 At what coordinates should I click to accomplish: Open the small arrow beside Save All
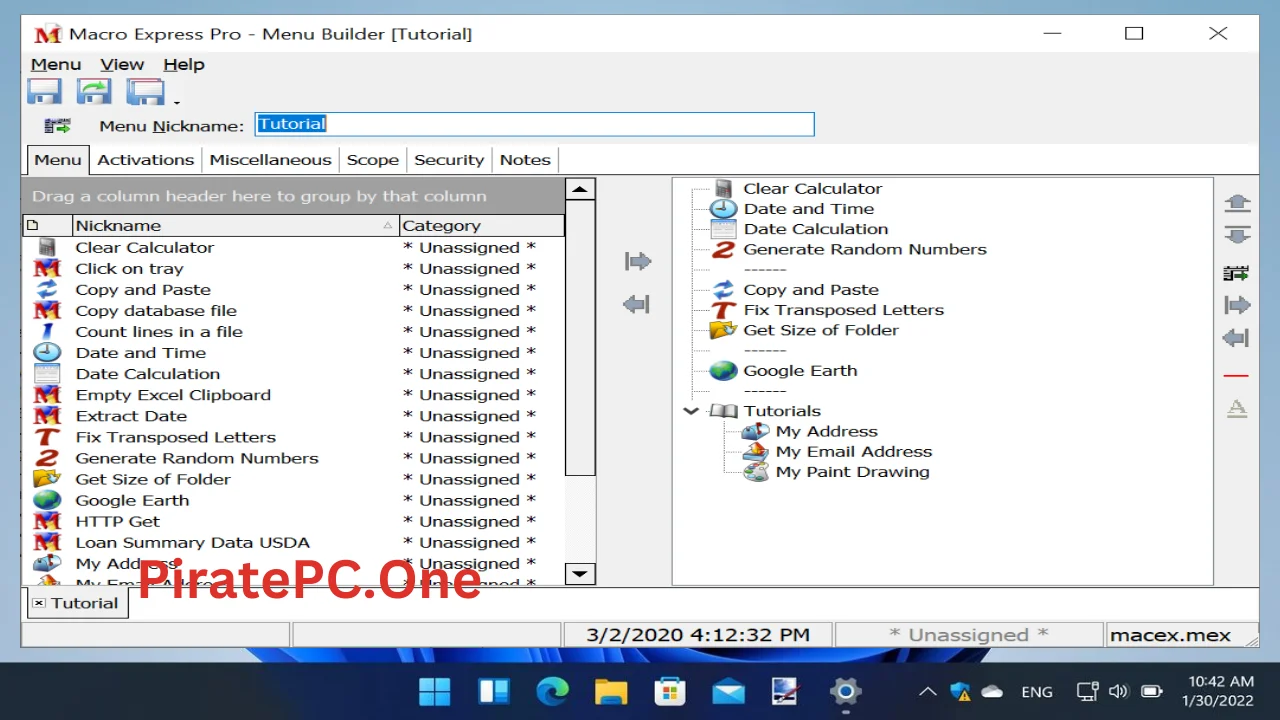point(177,101)
